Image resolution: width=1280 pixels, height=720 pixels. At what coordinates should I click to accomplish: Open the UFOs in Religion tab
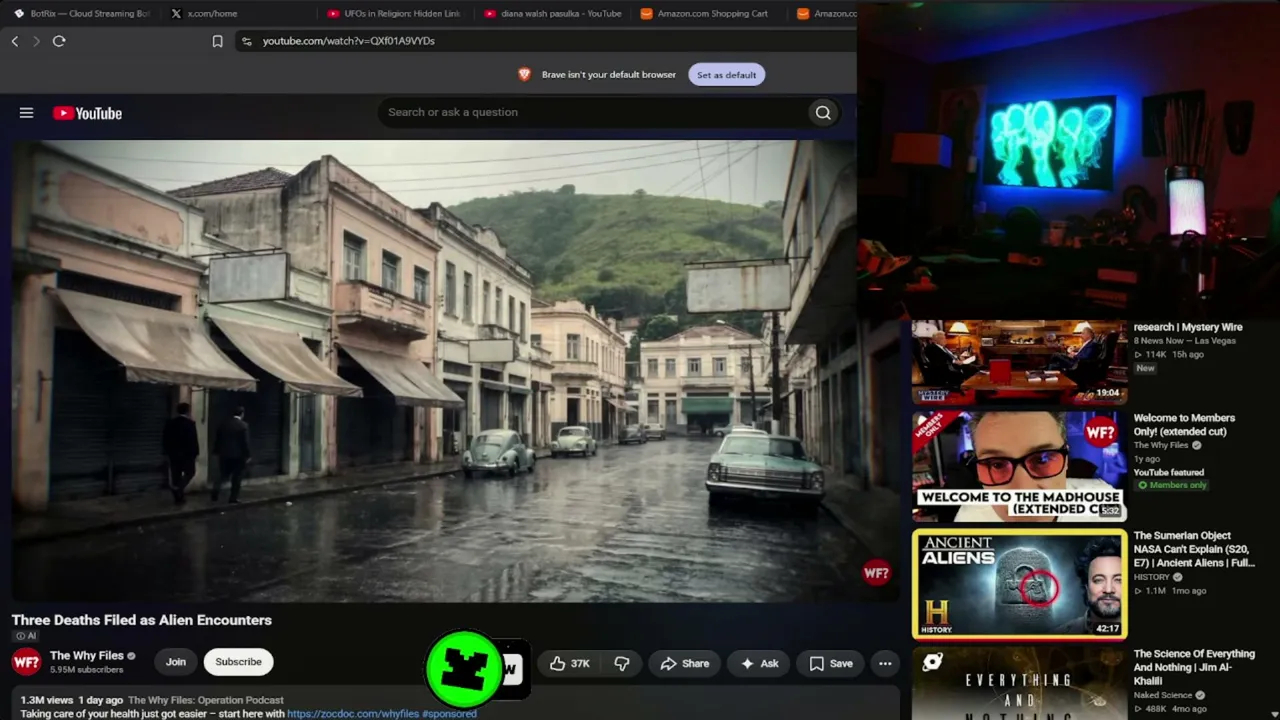click(x=394, y=14)
